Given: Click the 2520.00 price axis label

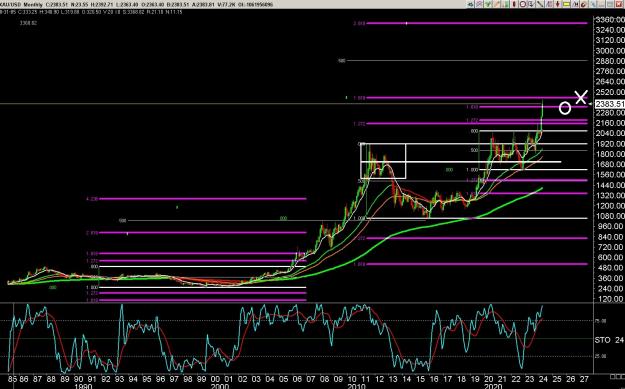Looking at the screenshot, I should coord(609,92).
